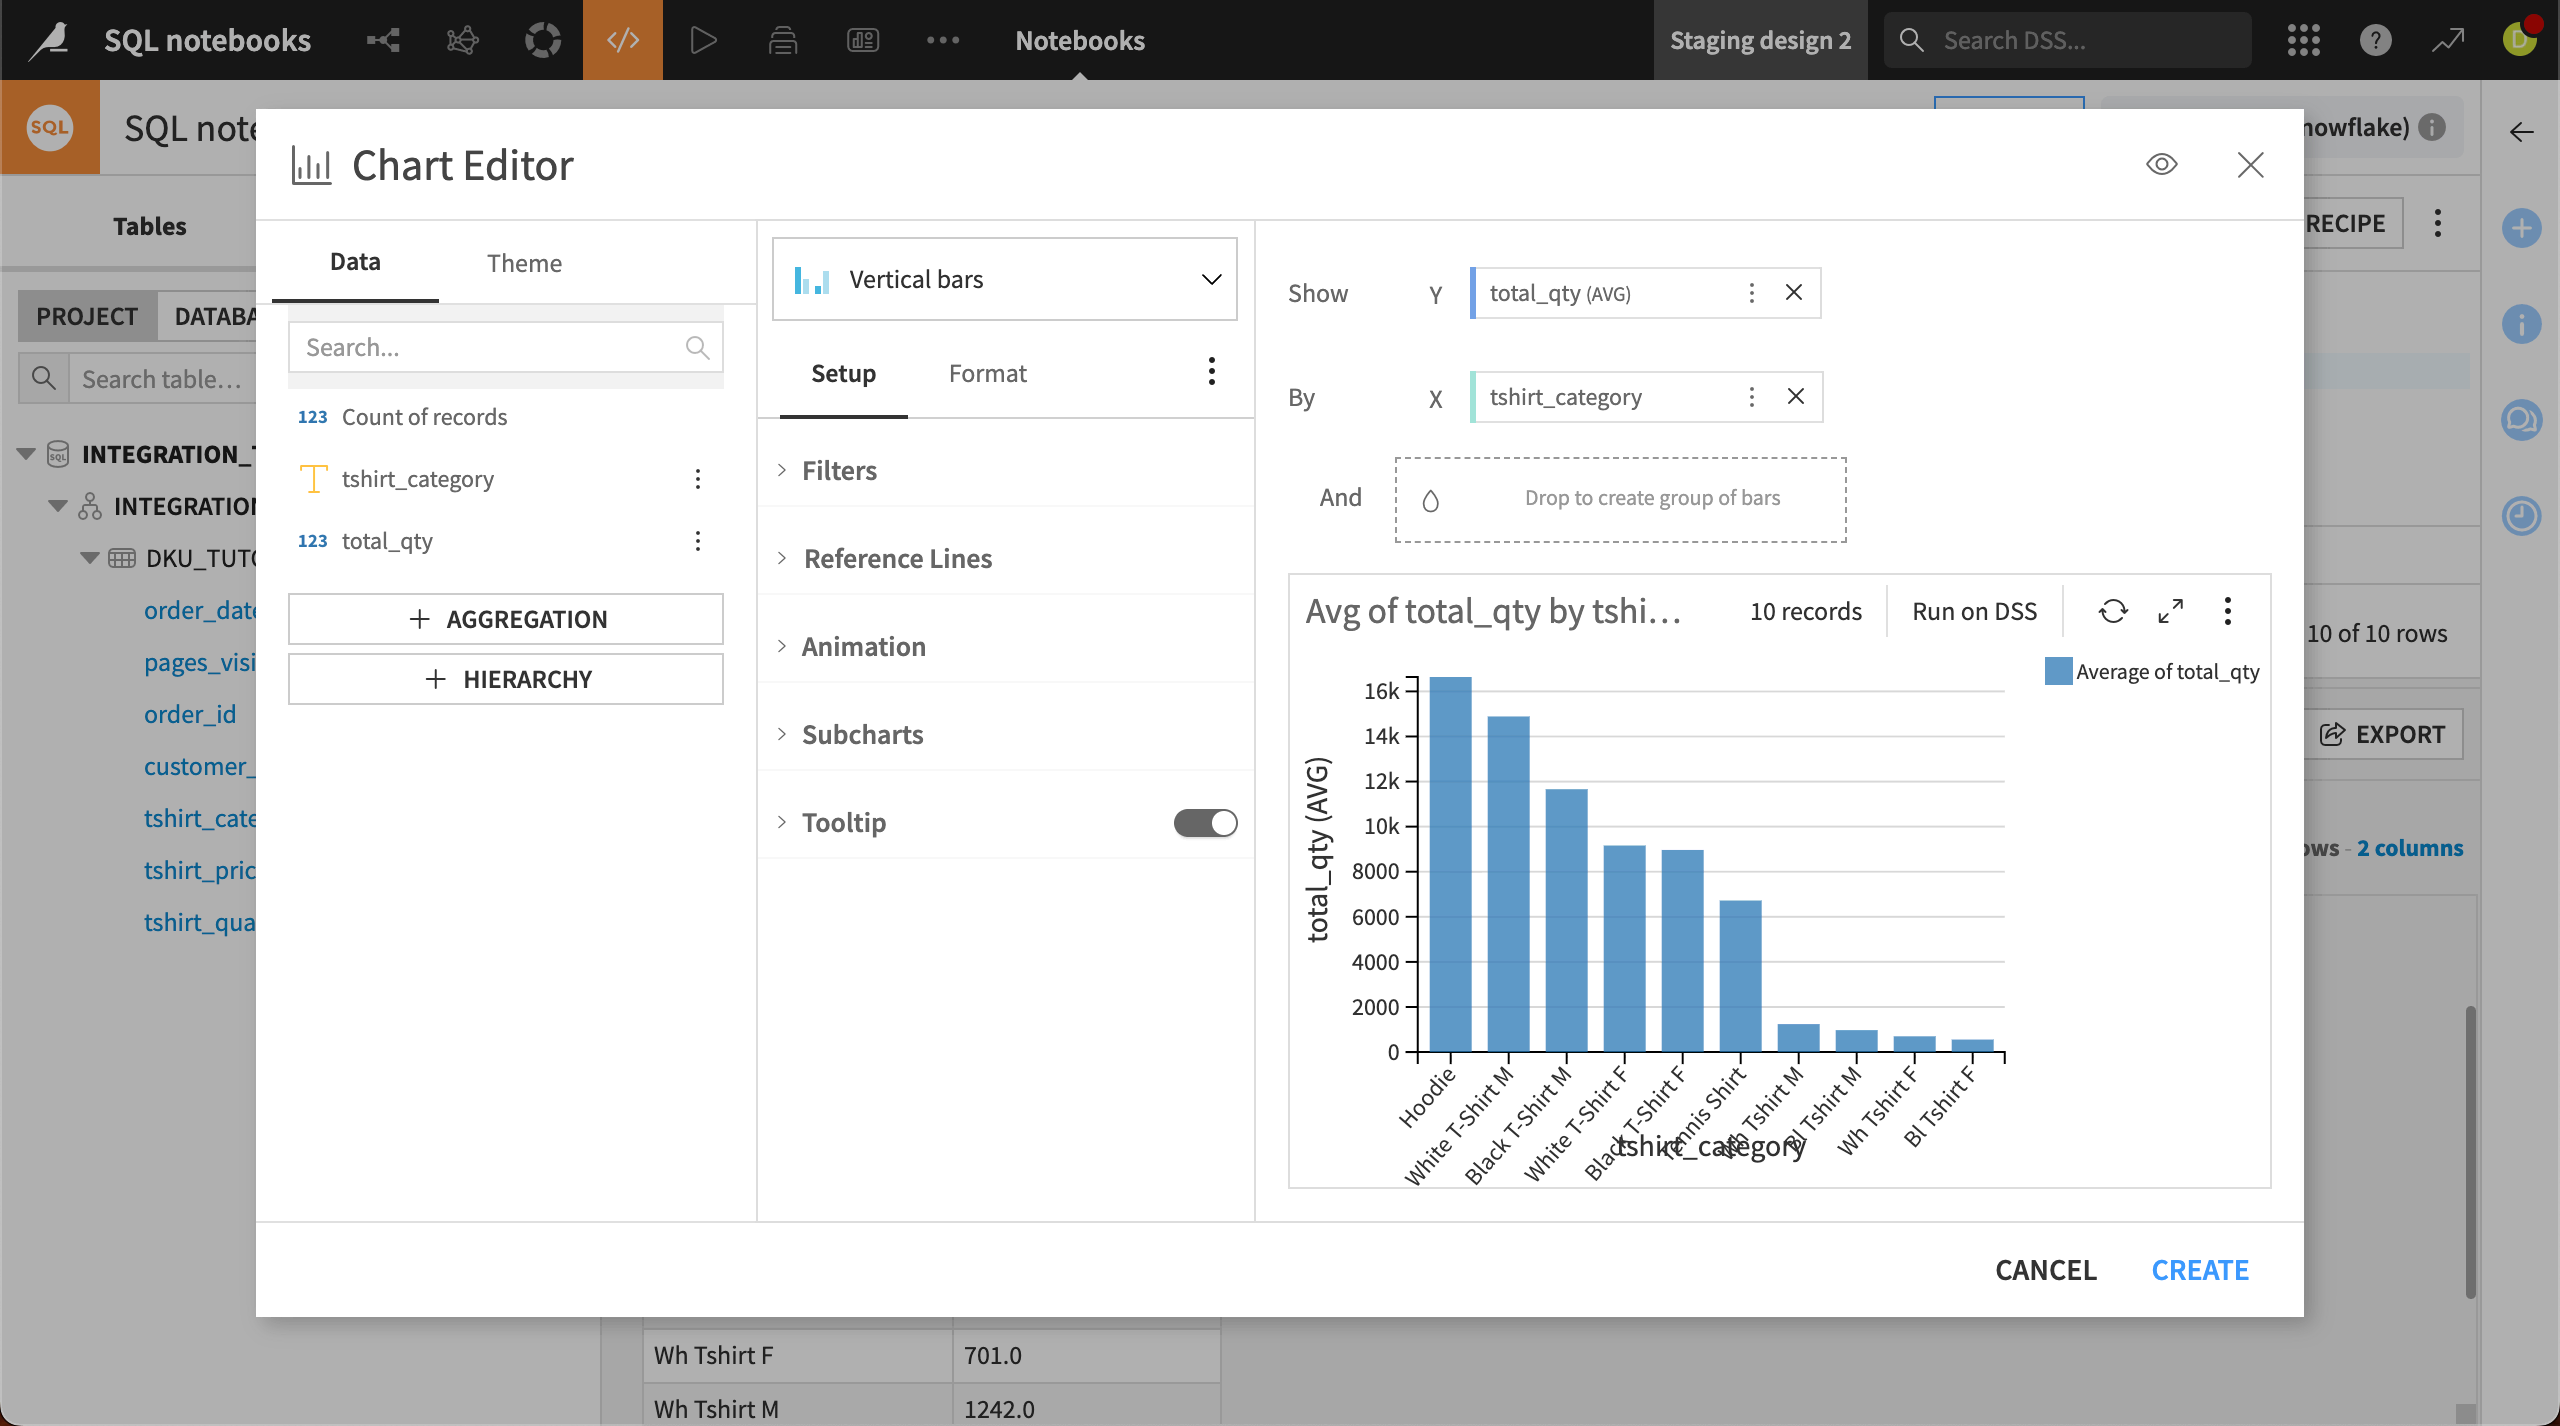Click the dashboards icon in the top bar

(x=862, y=40)
